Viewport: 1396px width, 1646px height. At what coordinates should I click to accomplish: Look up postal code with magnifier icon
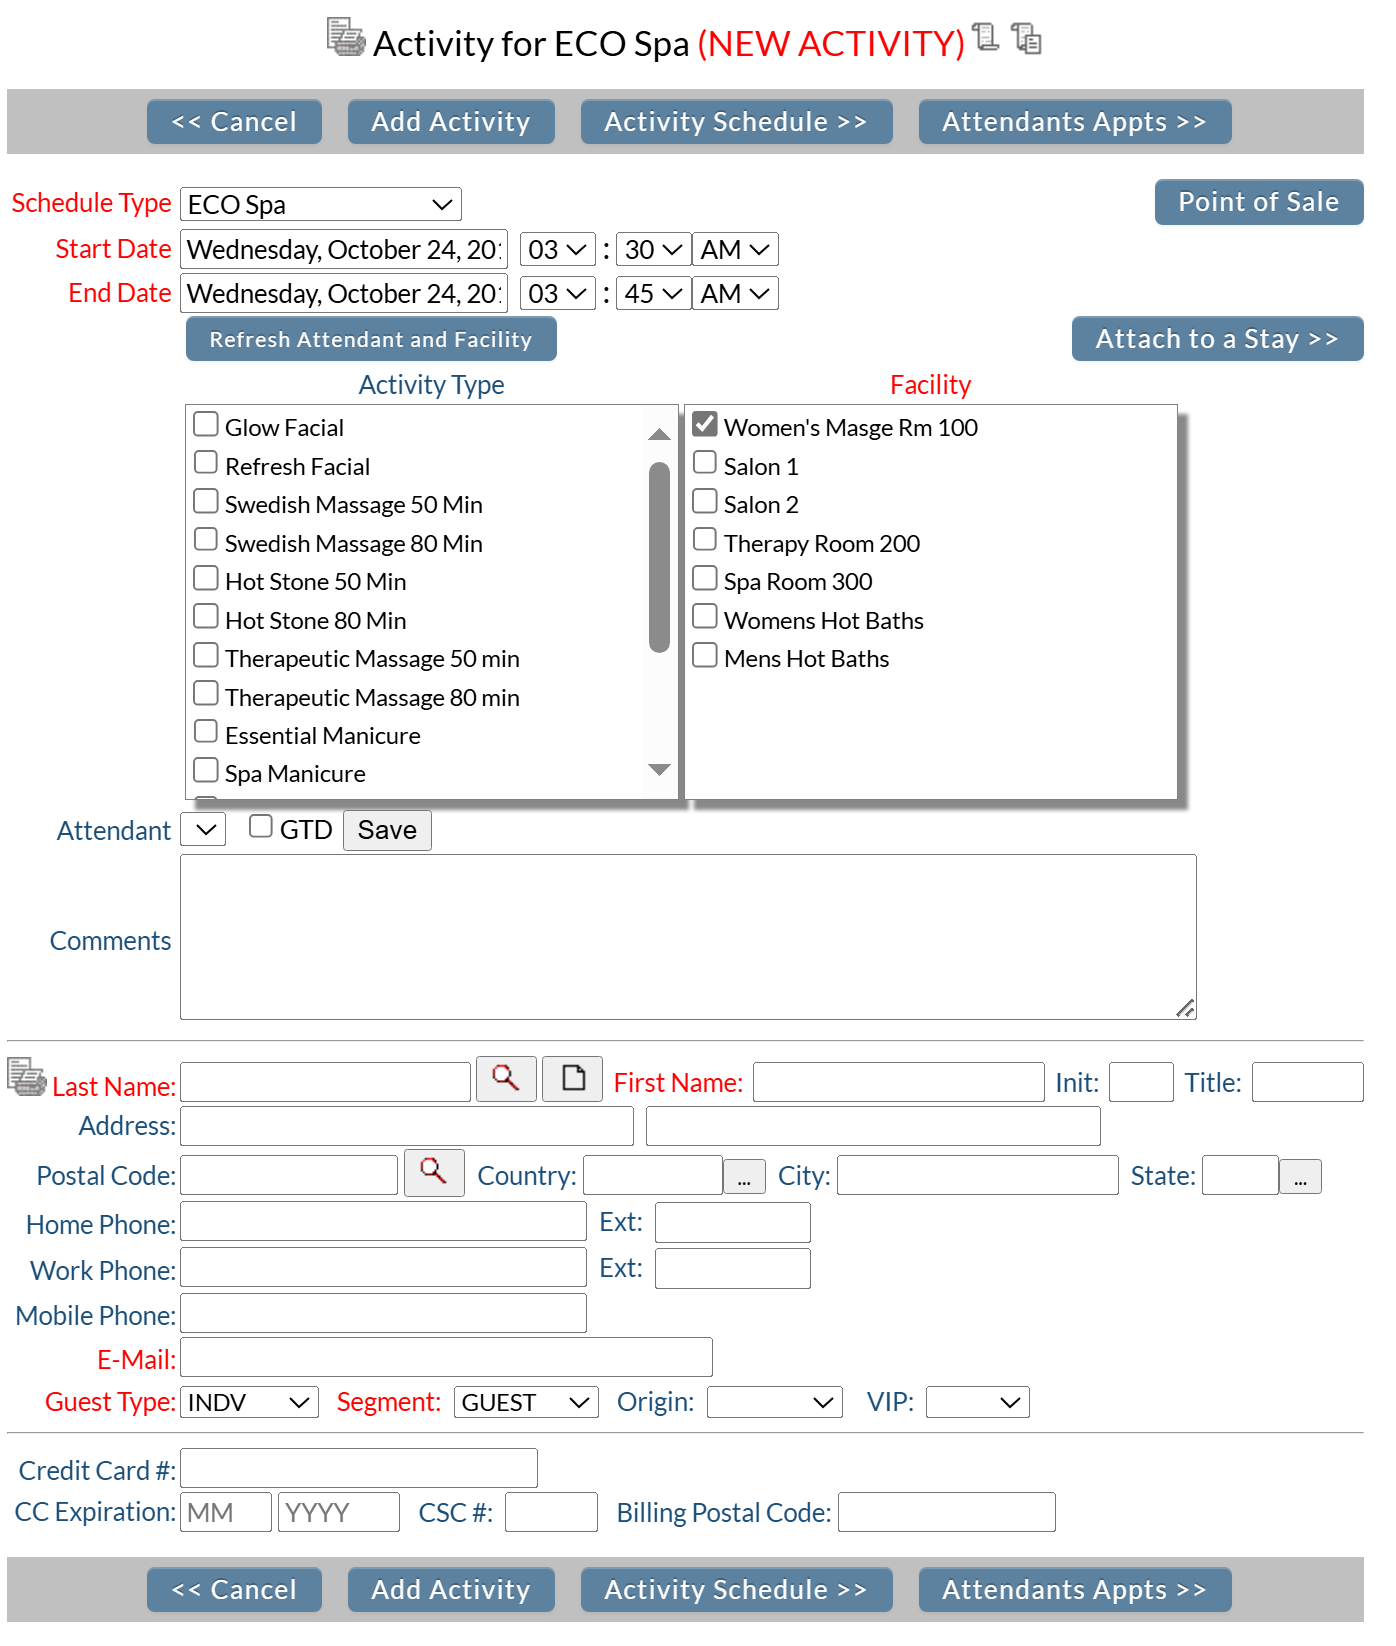tap(434, 1172)
